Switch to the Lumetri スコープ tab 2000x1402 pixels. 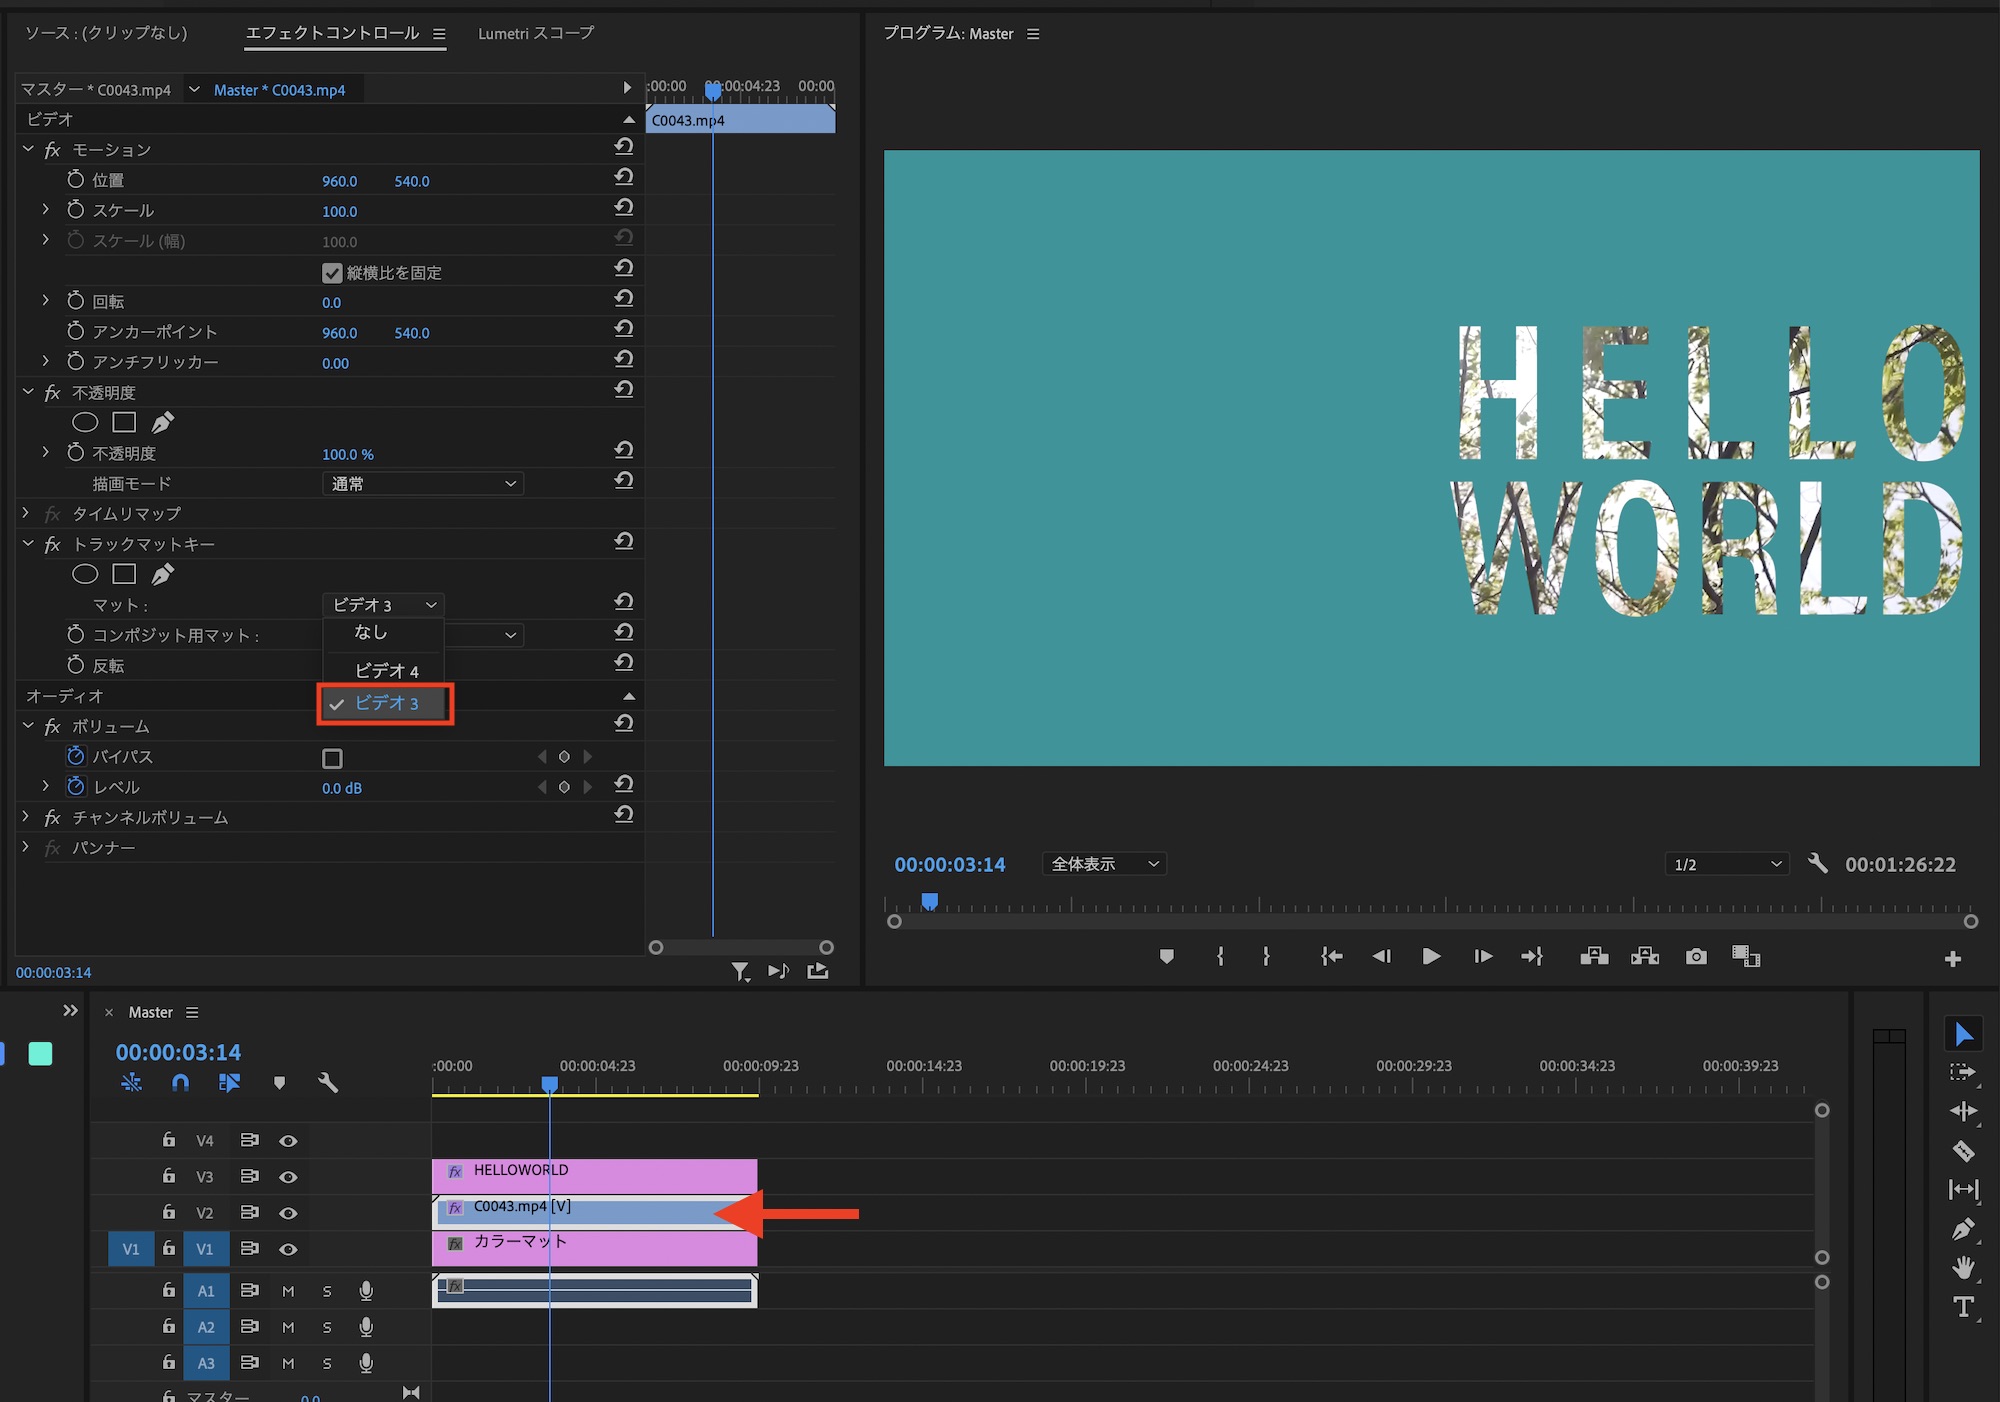(535, 33)
